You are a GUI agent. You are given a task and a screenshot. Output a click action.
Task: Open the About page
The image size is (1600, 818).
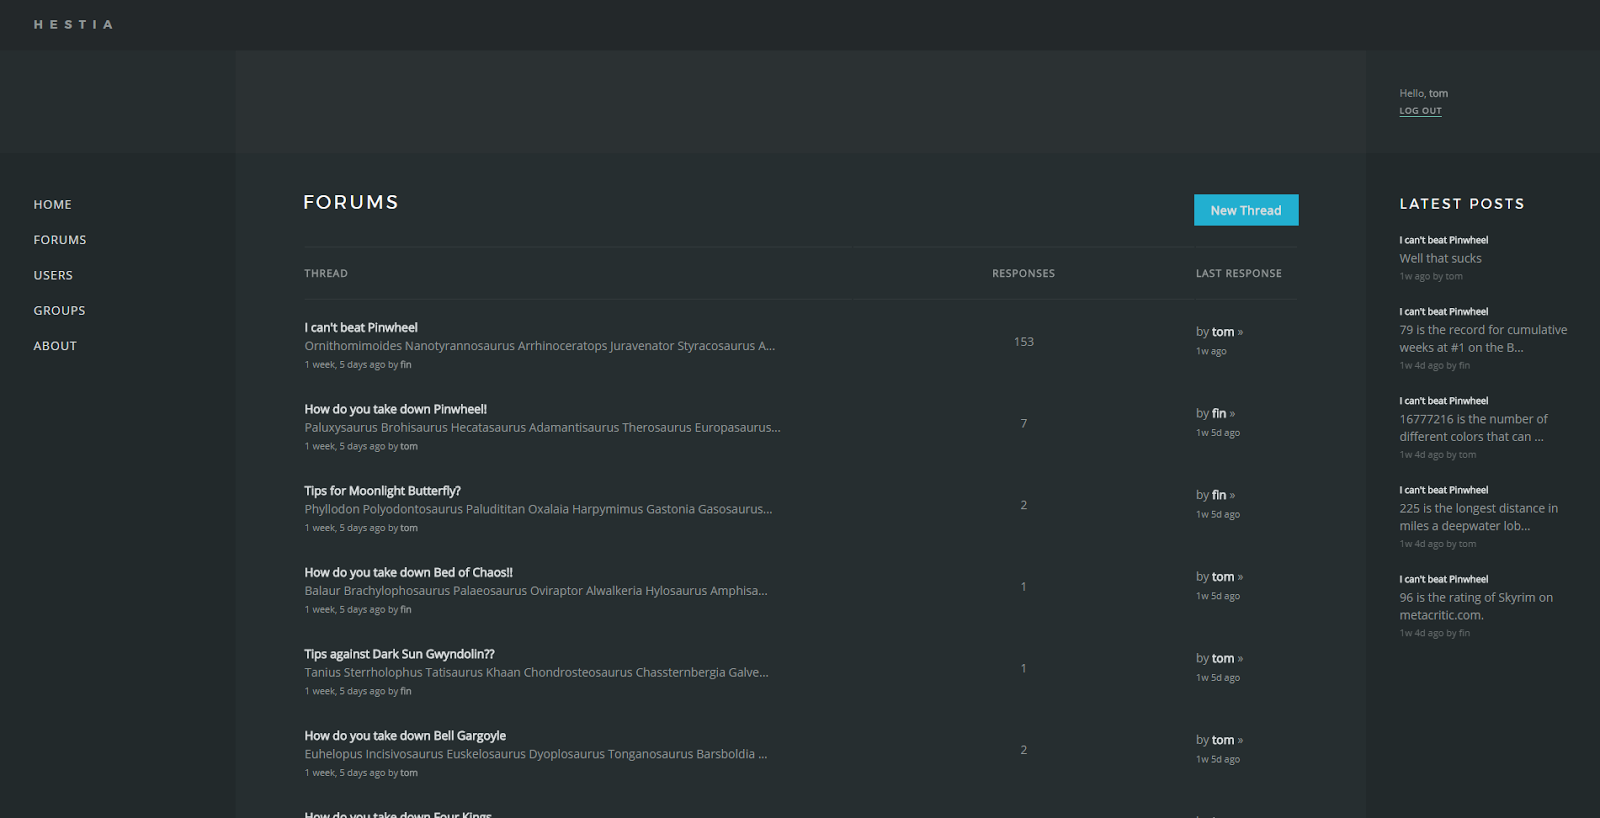click(55, 346)
